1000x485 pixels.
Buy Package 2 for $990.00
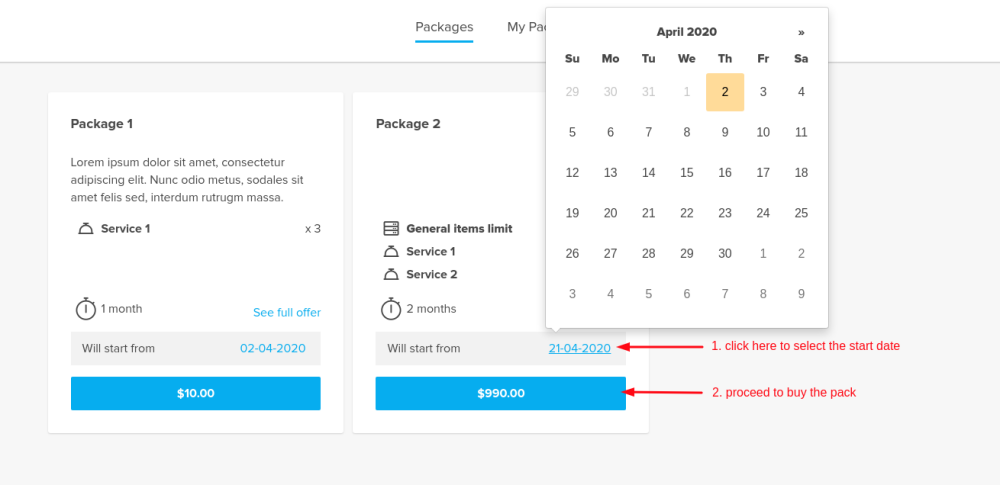(500, 393)
